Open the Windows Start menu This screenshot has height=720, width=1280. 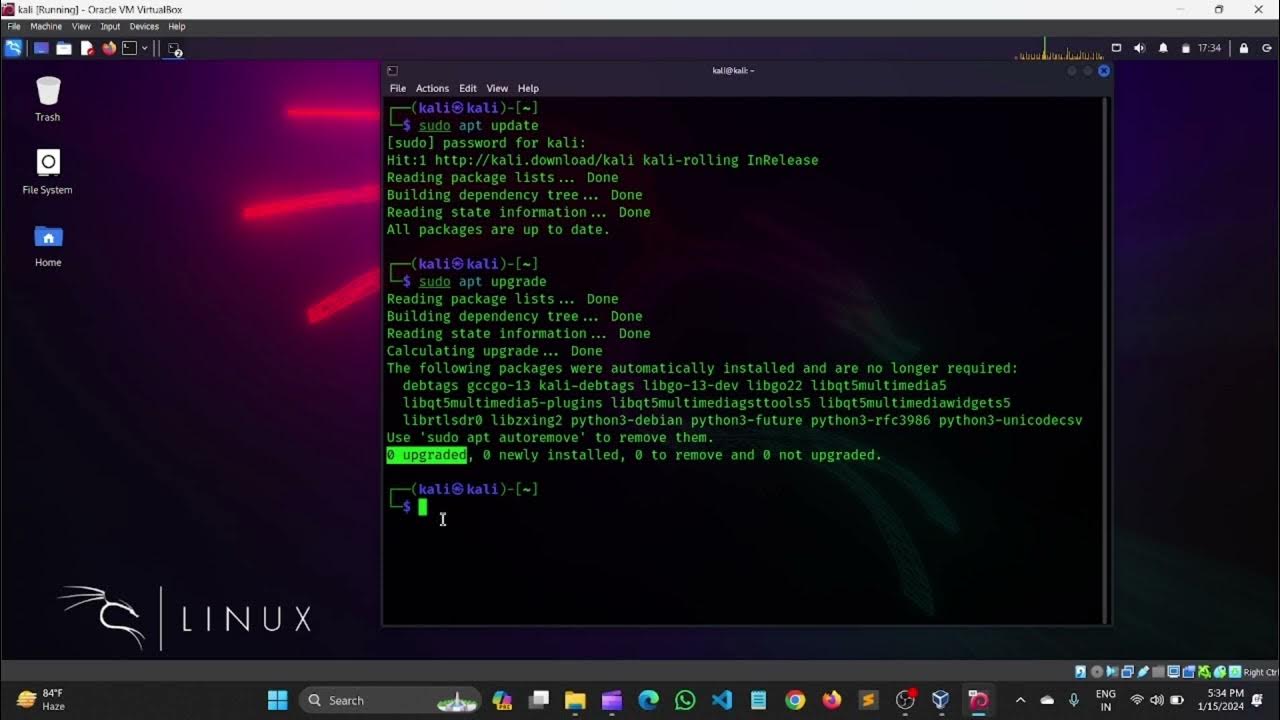coord(278,700)
